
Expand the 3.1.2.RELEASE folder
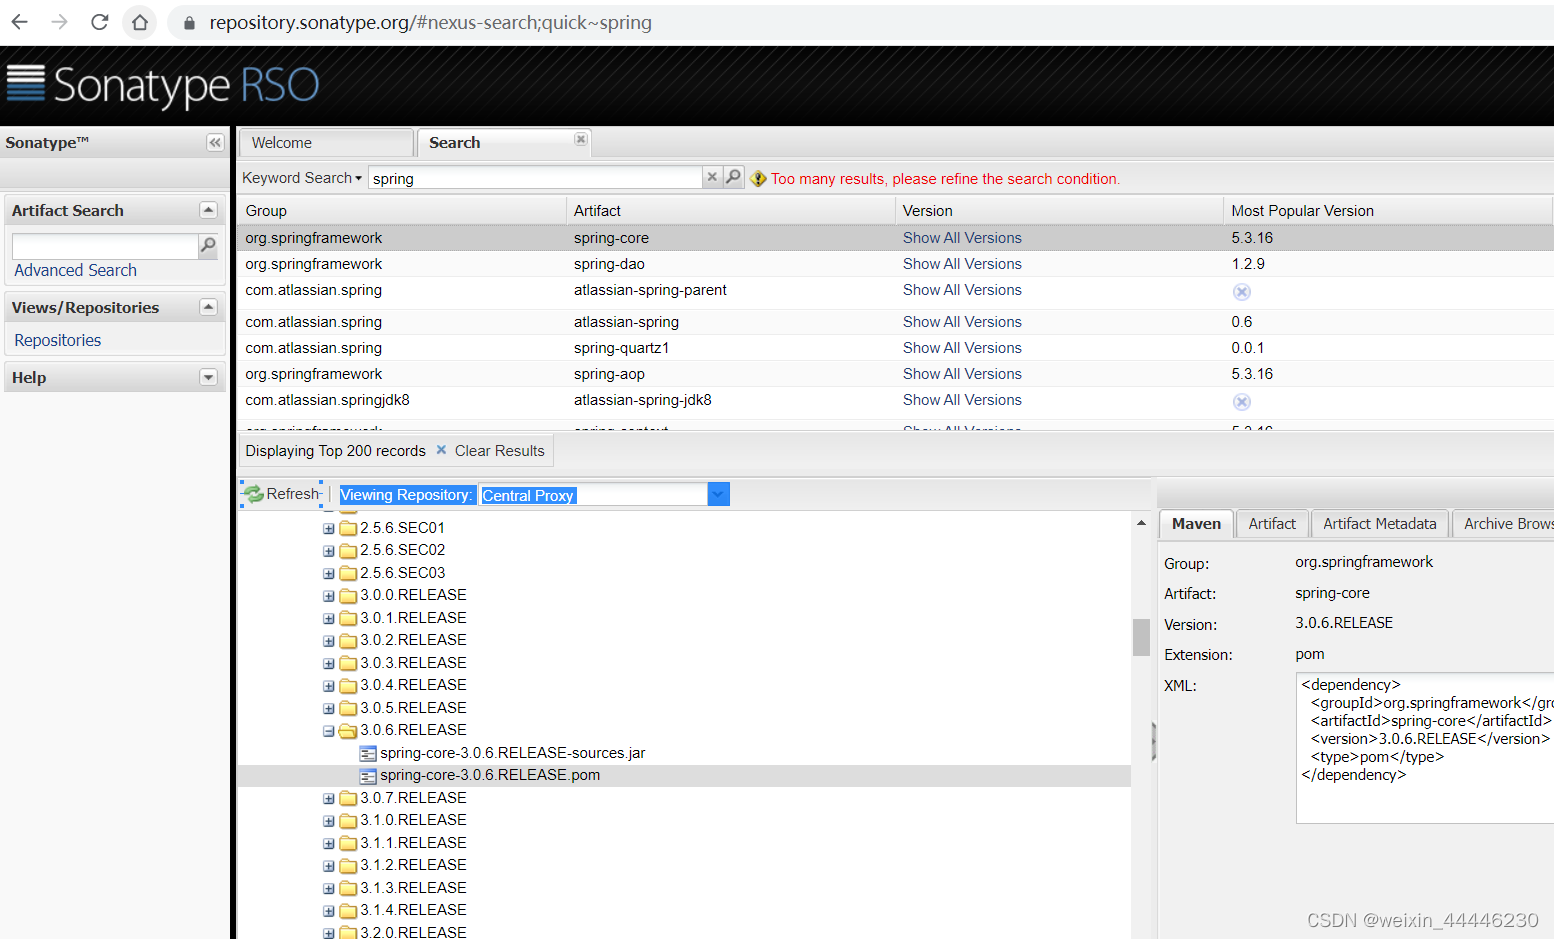(328, 866)
